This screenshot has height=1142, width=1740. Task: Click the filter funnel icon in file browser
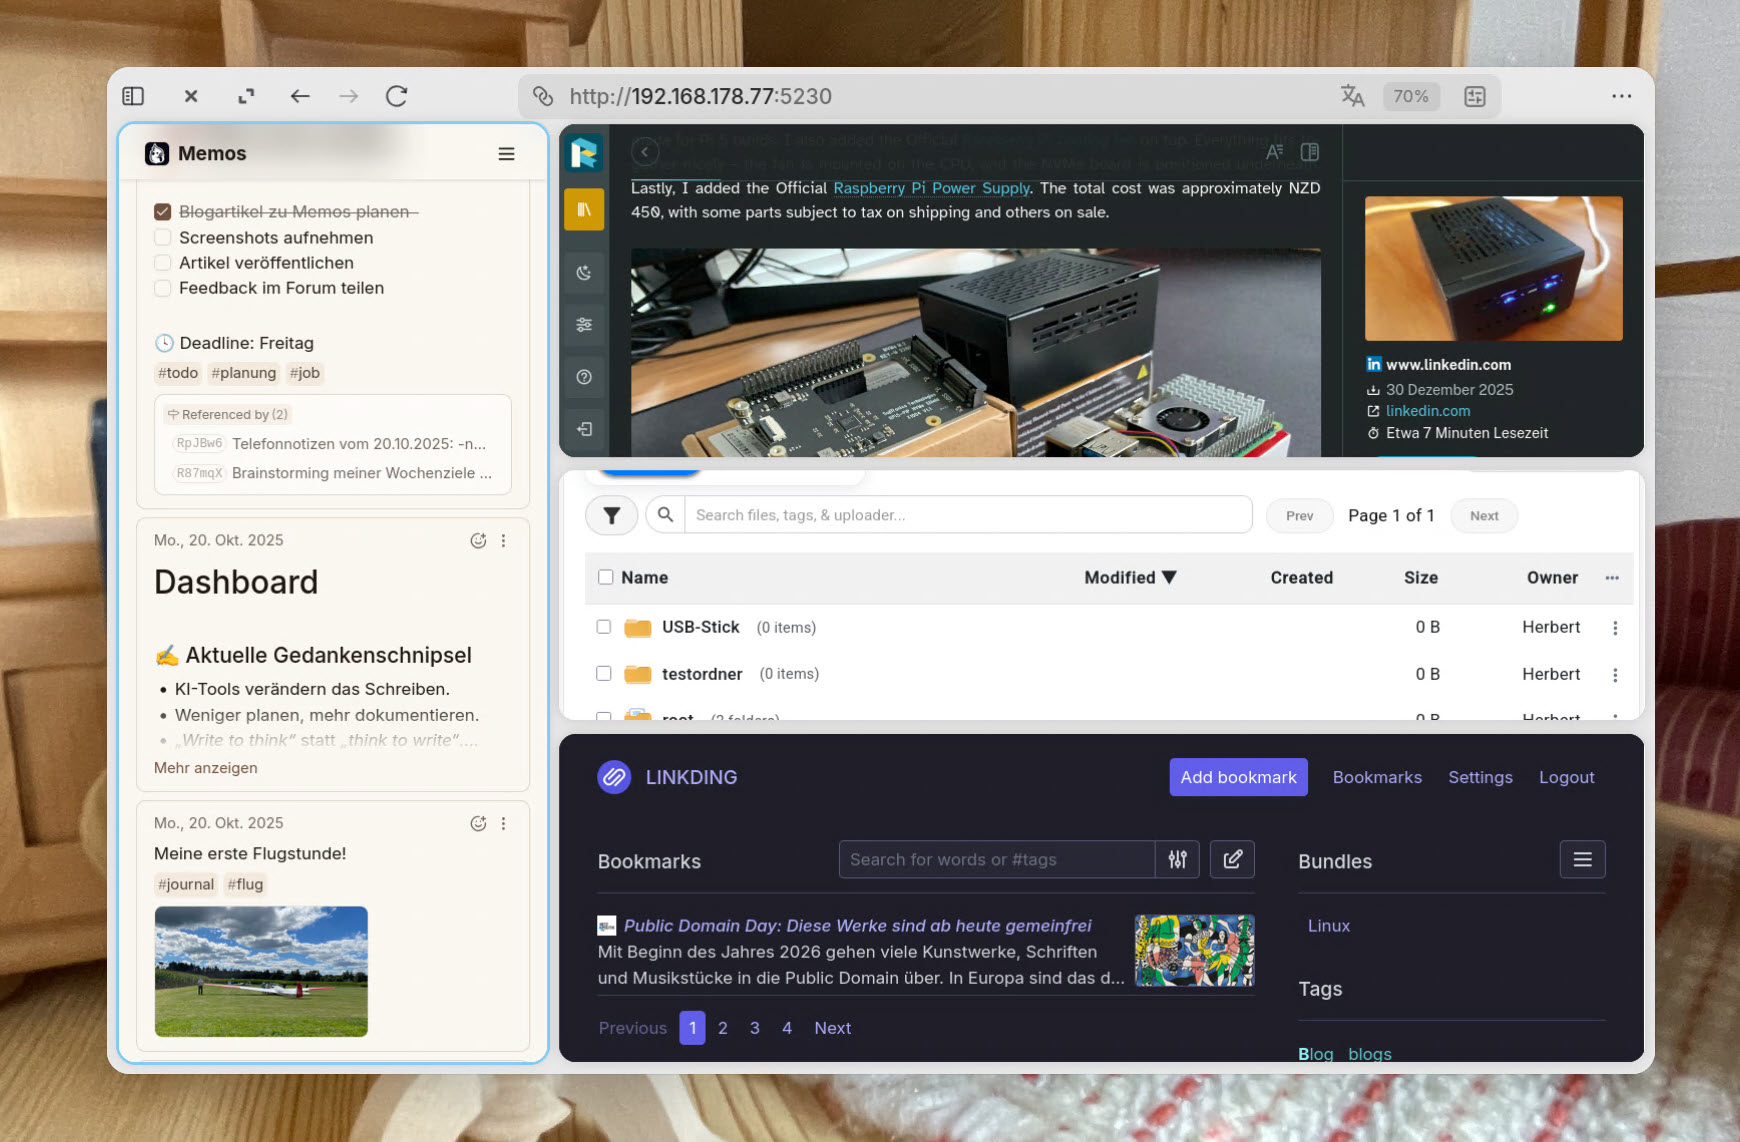[x=611, y=516]
